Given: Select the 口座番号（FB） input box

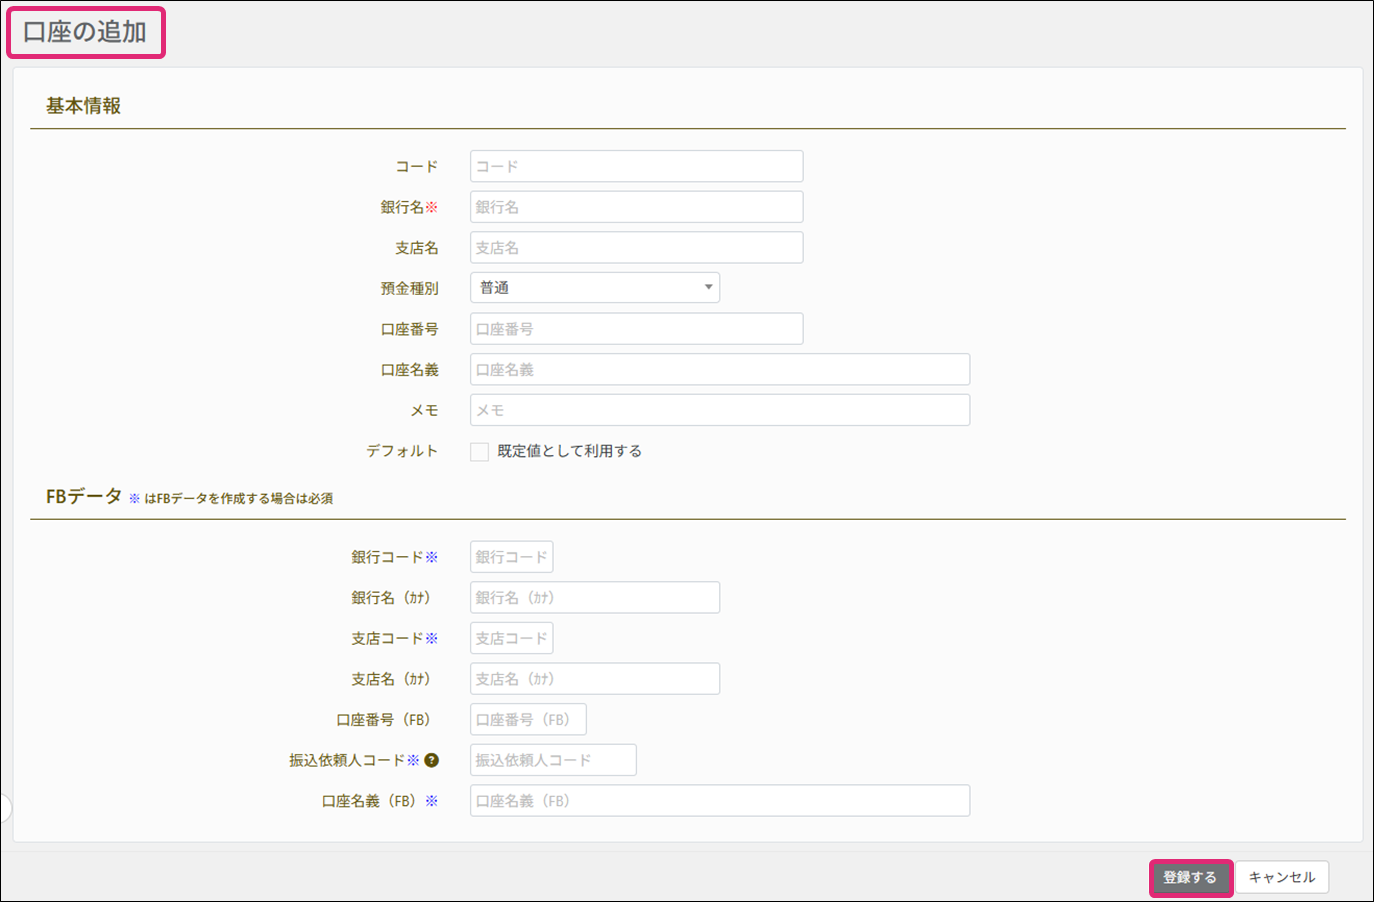Looking at the screenshot, I should coord(528,720).
